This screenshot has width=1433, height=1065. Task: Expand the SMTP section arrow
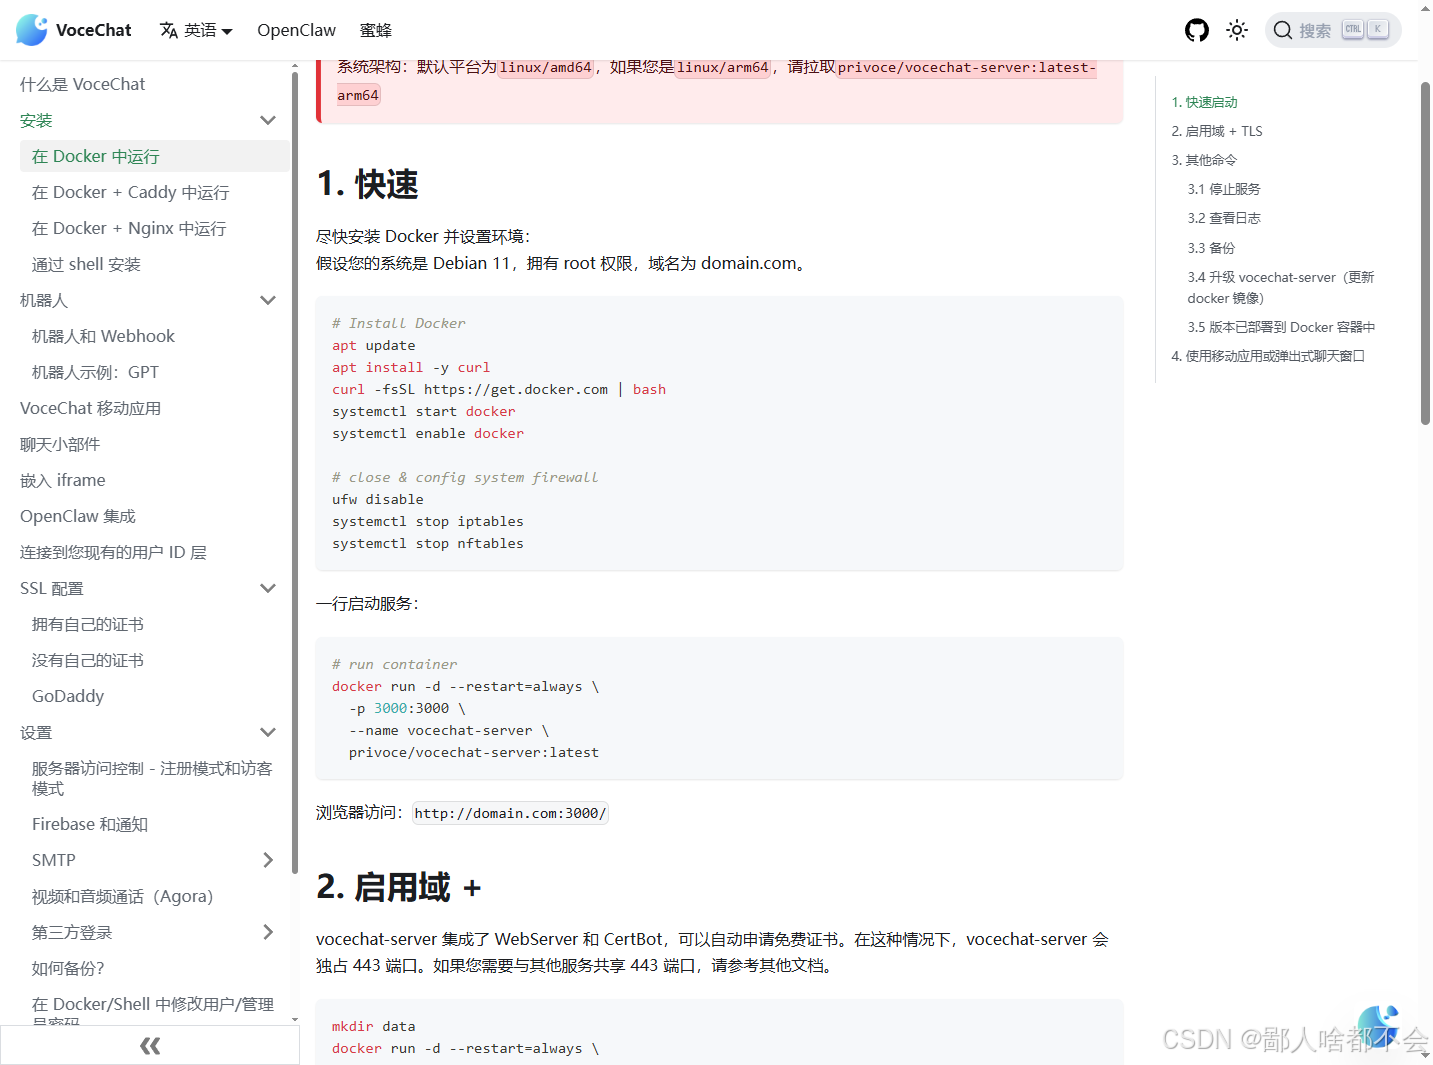click(268, 860)
